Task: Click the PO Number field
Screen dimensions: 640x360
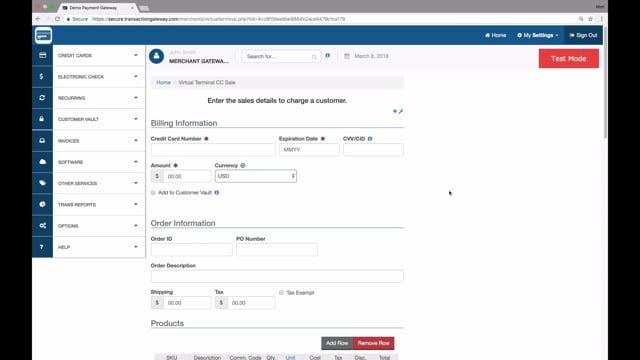Action: point(277,249)
